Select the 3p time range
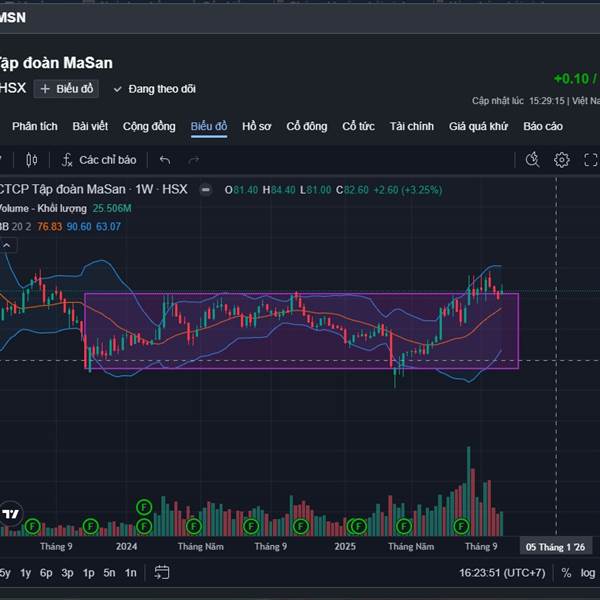600x600 pixels. point(67,573)
